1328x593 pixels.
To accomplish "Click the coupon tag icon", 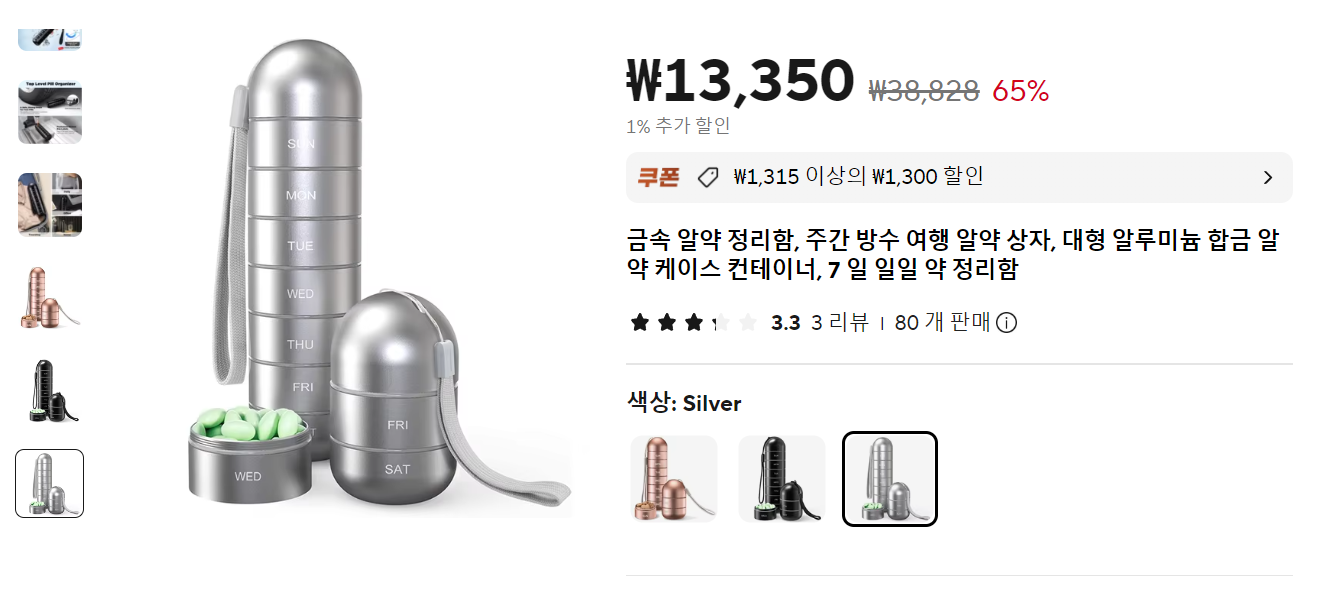I will 708,178.
